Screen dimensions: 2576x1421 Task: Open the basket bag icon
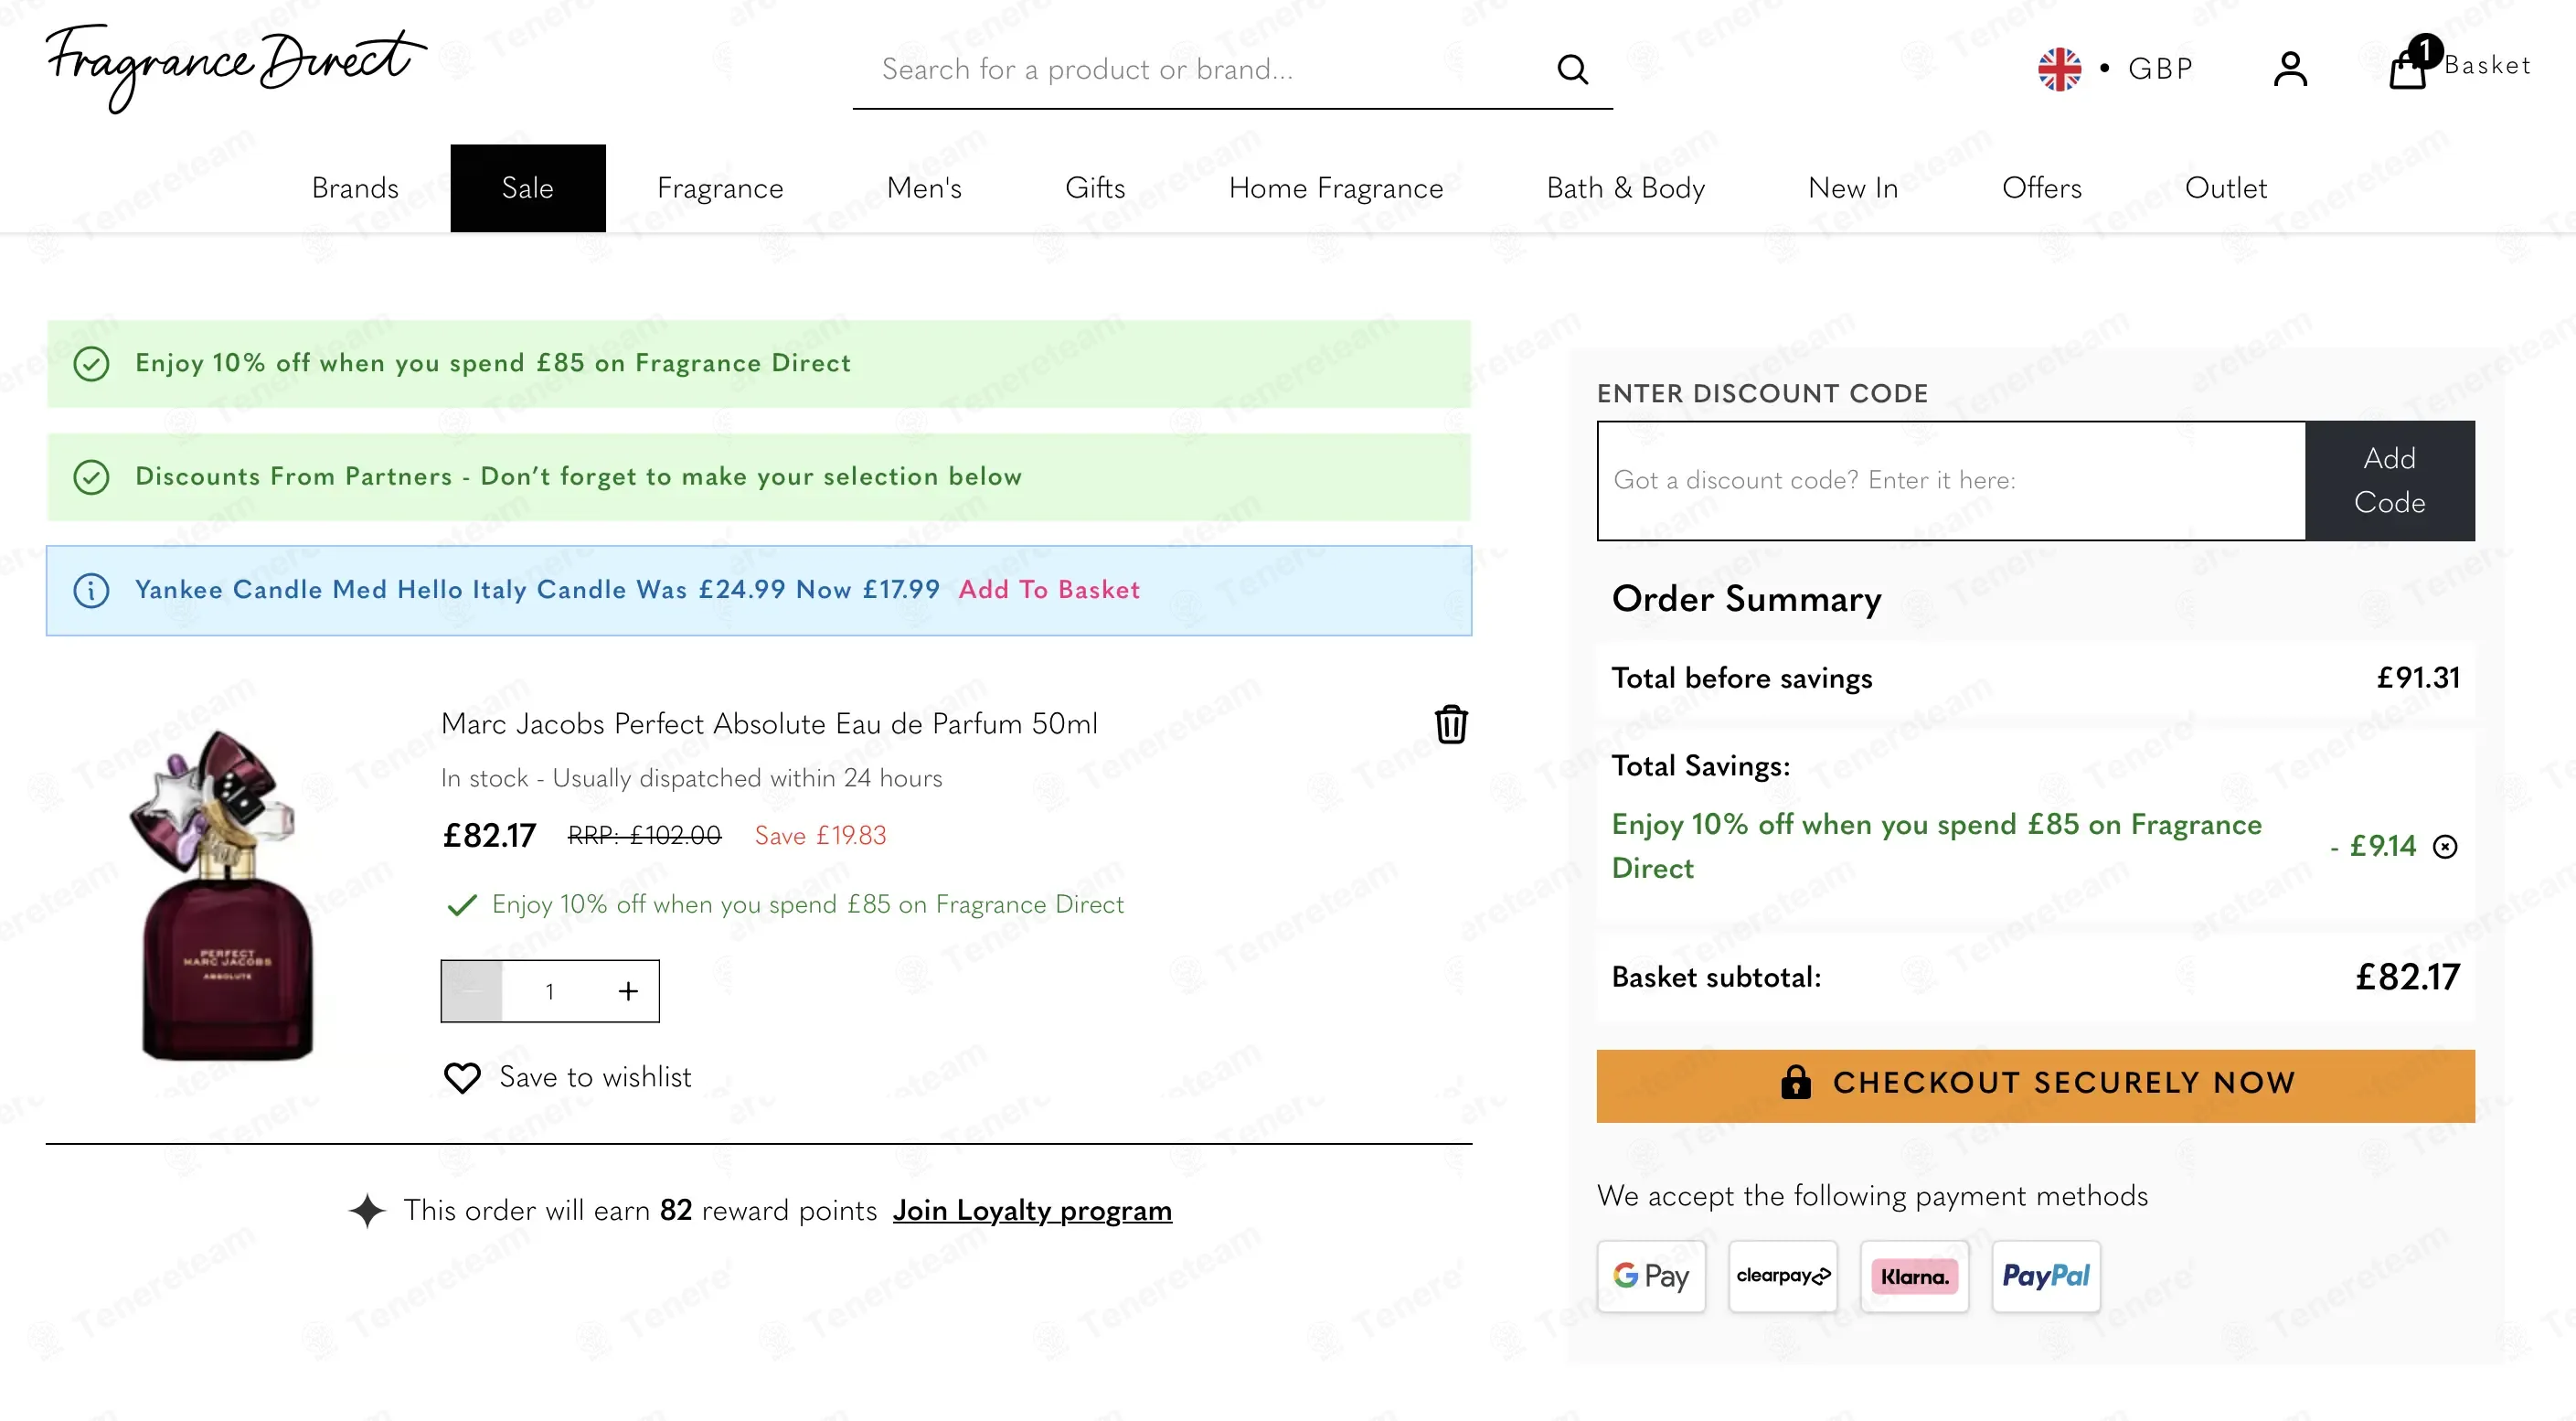(2407, 70)
